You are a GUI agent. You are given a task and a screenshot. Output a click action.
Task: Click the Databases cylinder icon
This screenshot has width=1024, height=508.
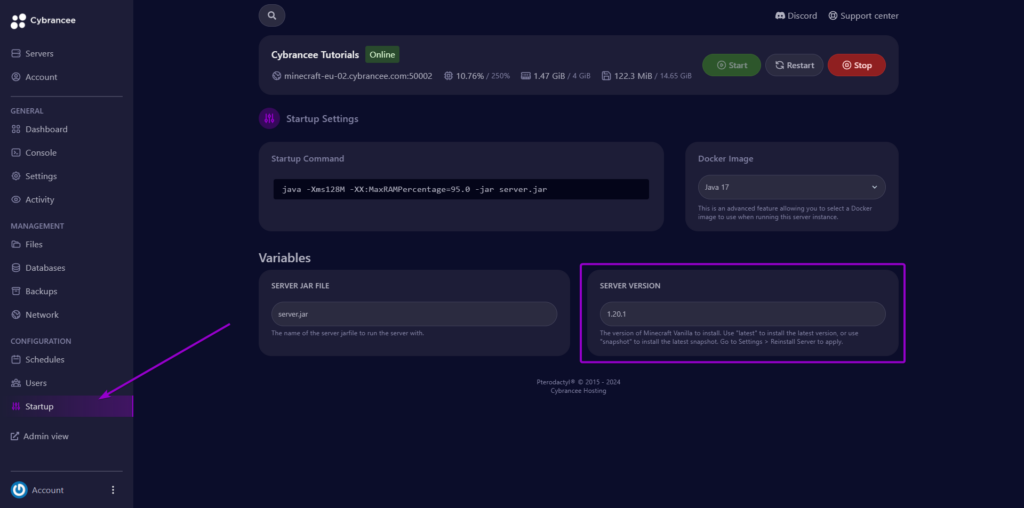click(16, 268)
